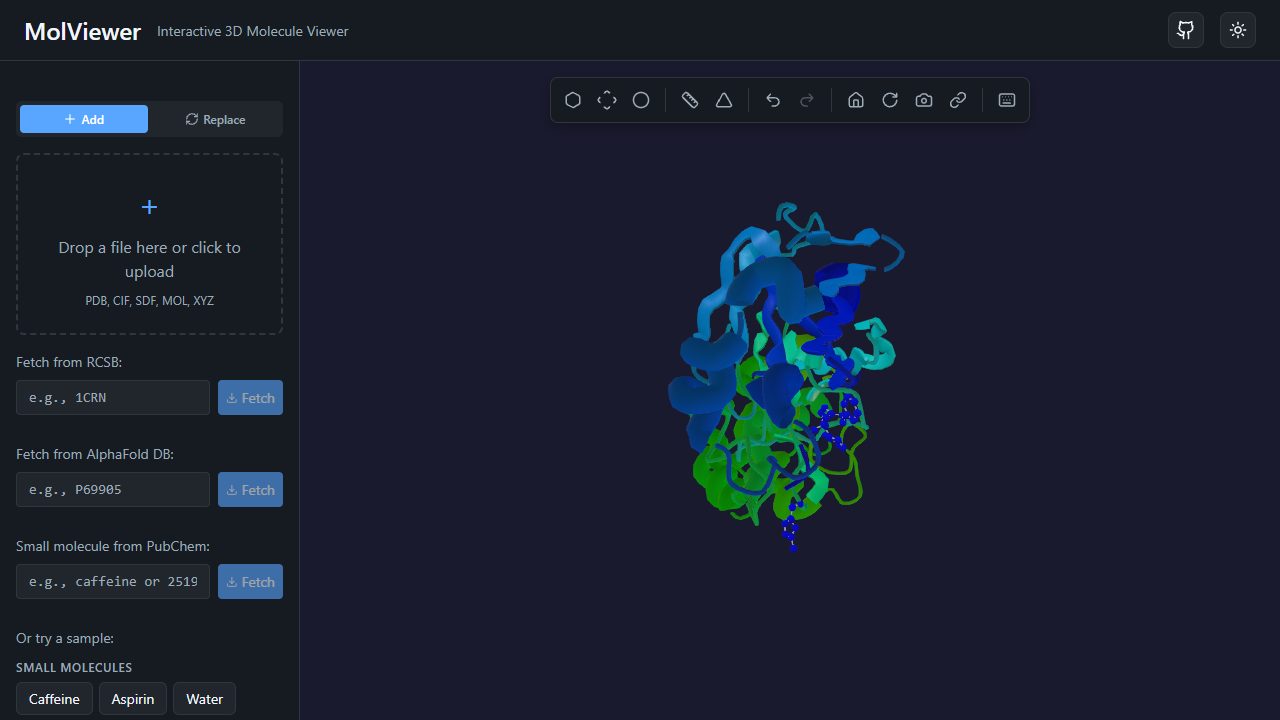Click the chain link icon in the toolbar
Viewport: 1280px width, 720px height.
(x=958, y=100)
